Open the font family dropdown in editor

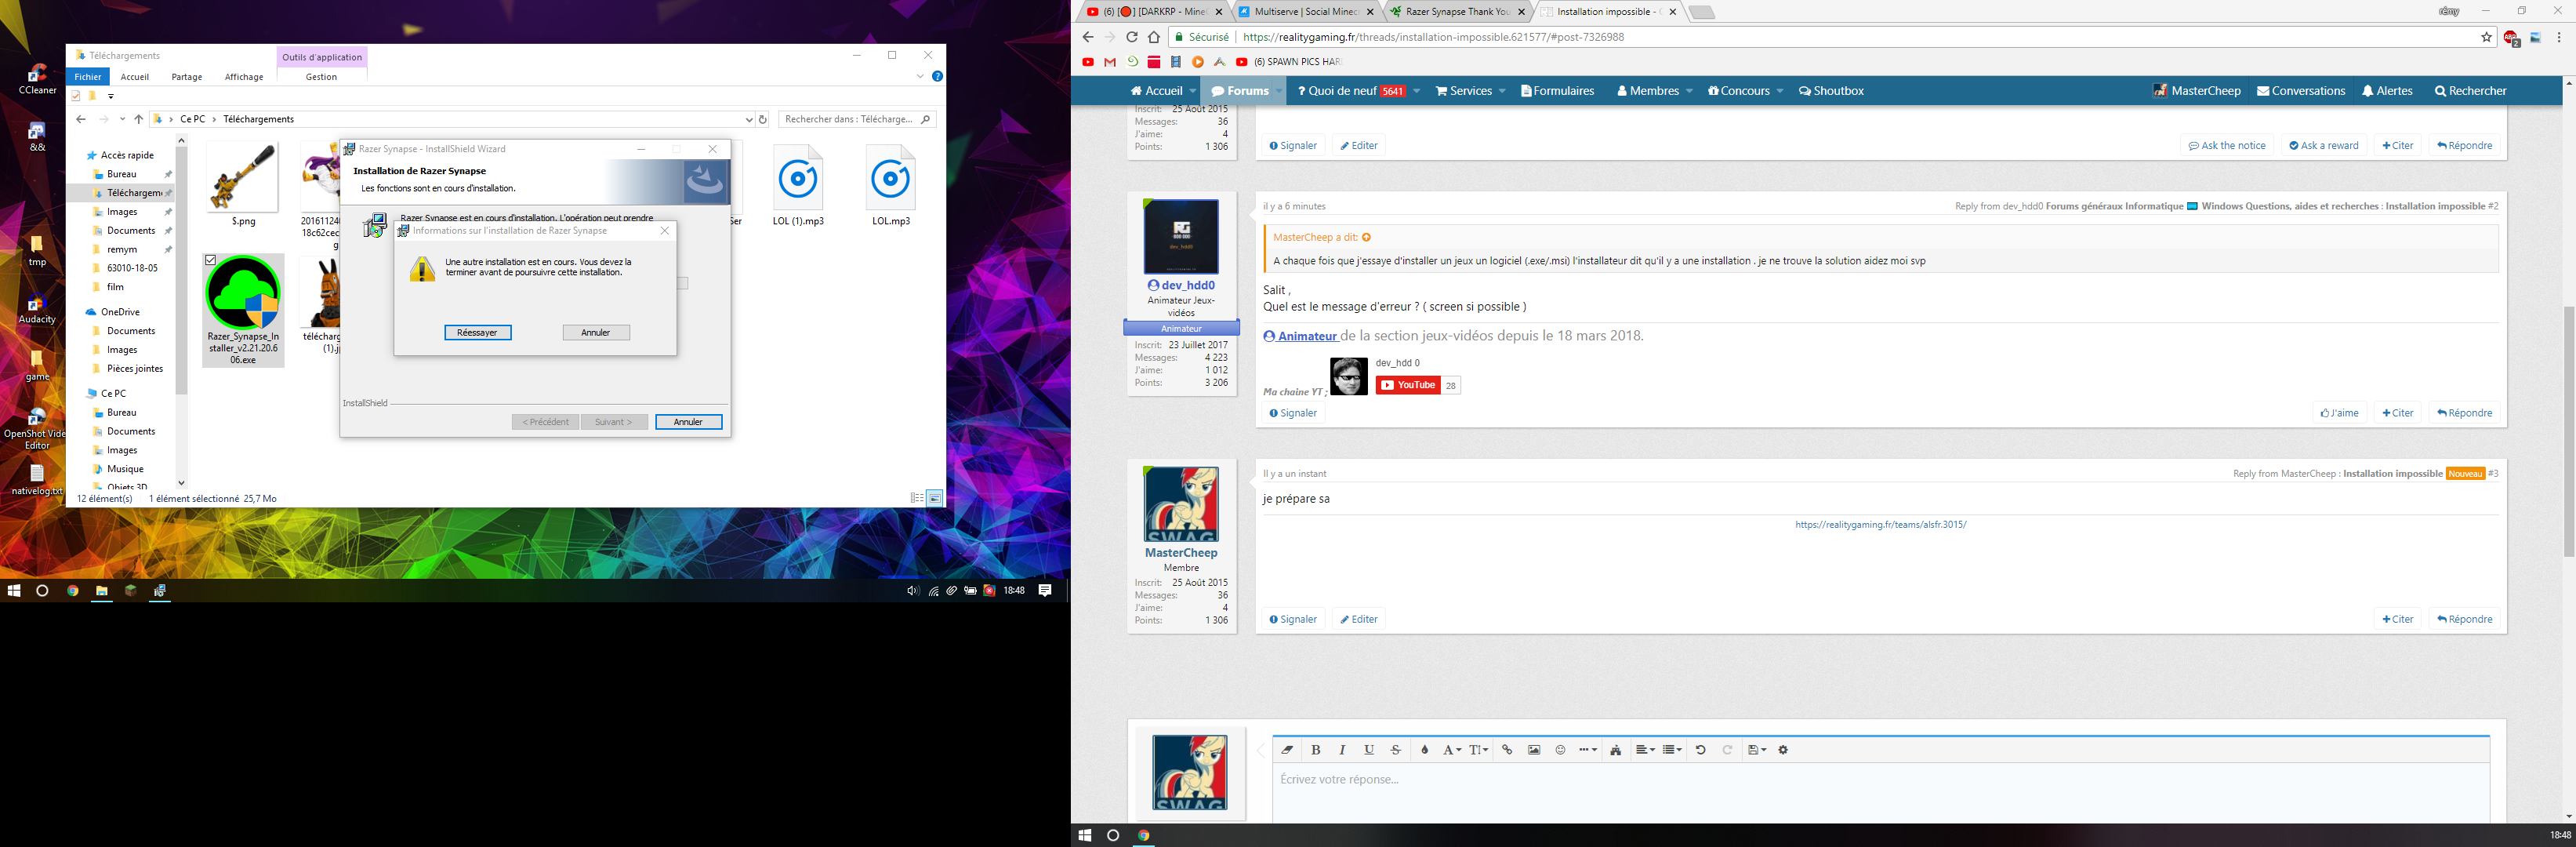point(1452,750)
